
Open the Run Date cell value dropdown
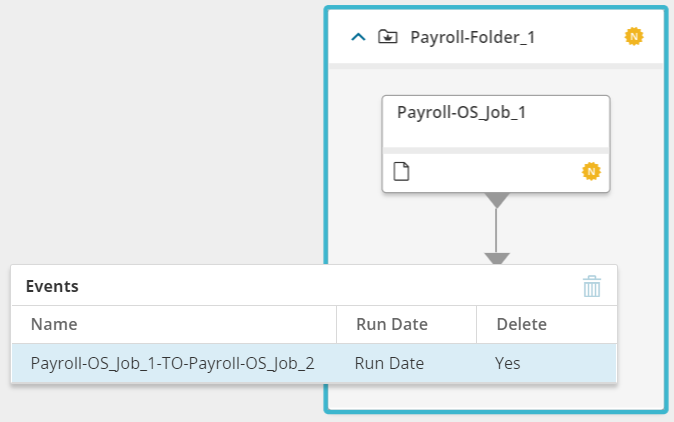pyautogui.click(x=390, y=363)
